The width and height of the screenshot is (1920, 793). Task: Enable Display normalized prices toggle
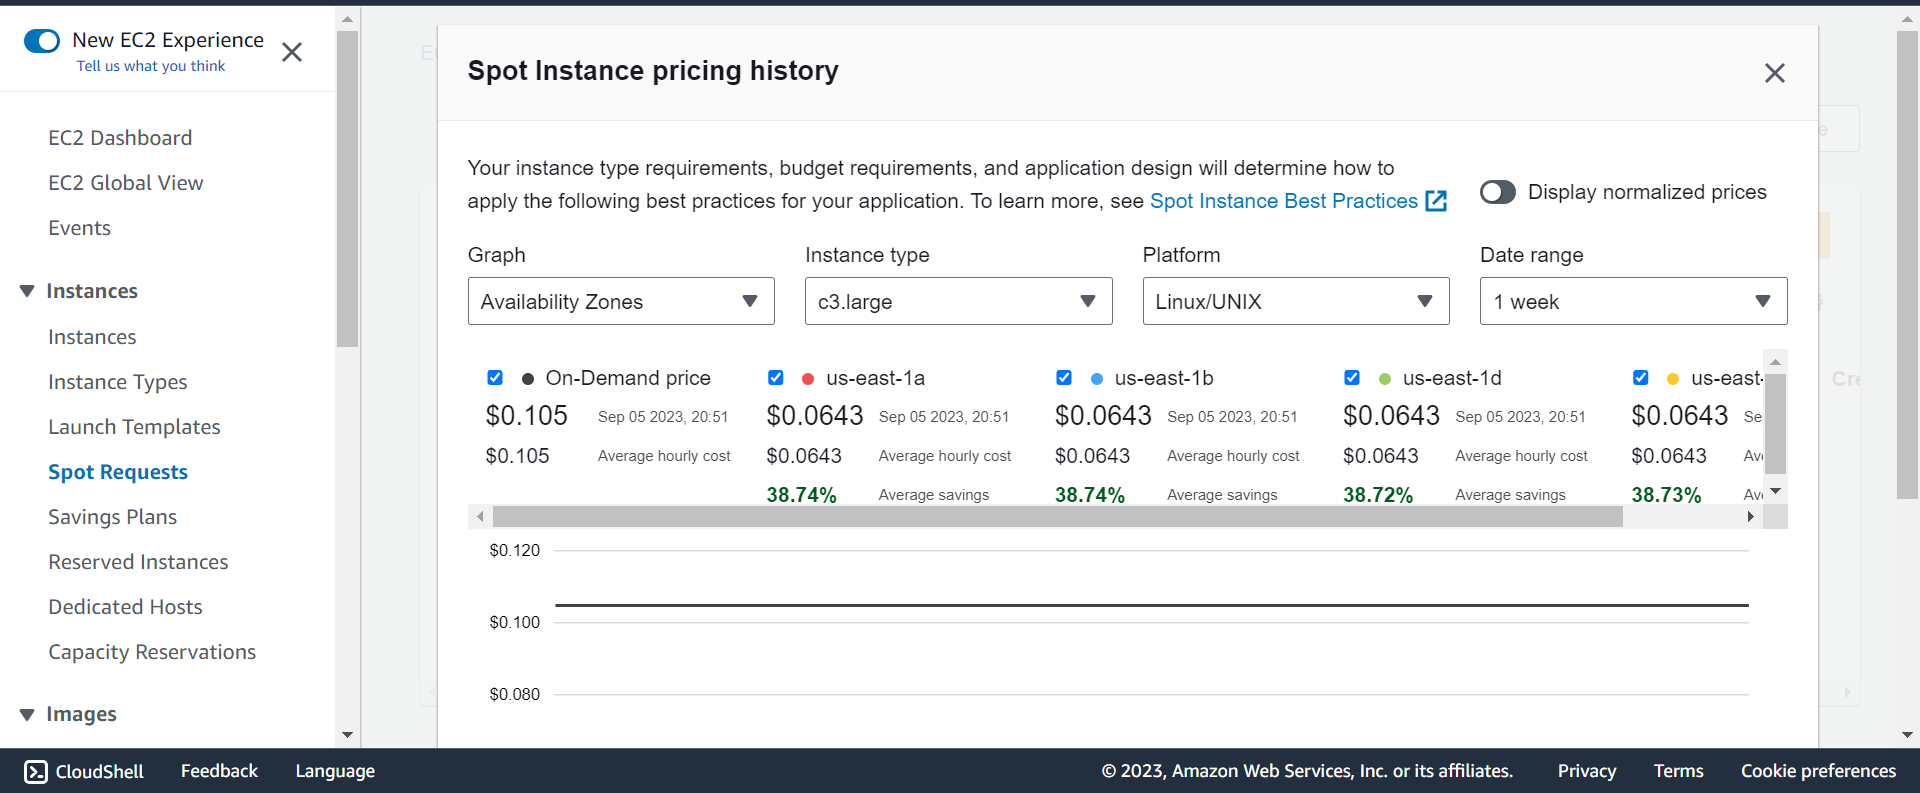tap(1498, 192)
